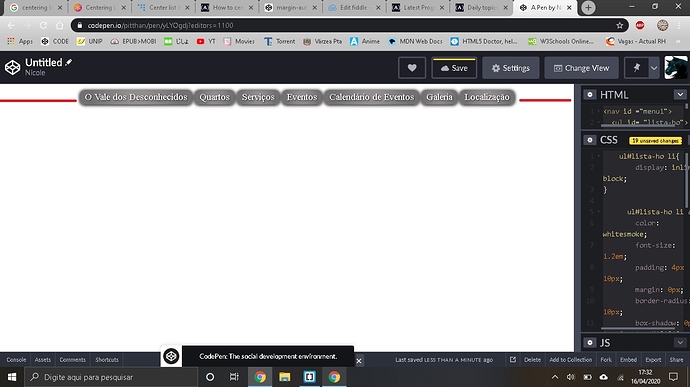
Task: Open the JS editor settings gear
Action: 590,343
